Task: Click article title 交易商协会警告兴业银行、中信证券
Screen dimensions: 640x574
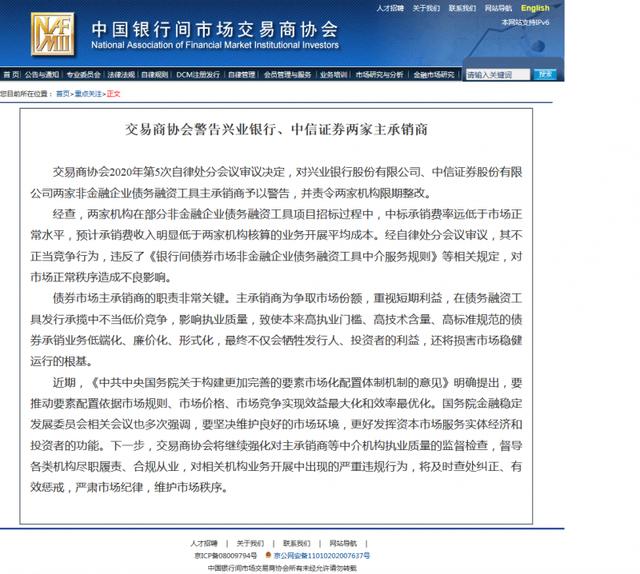Action: (276, 129)
